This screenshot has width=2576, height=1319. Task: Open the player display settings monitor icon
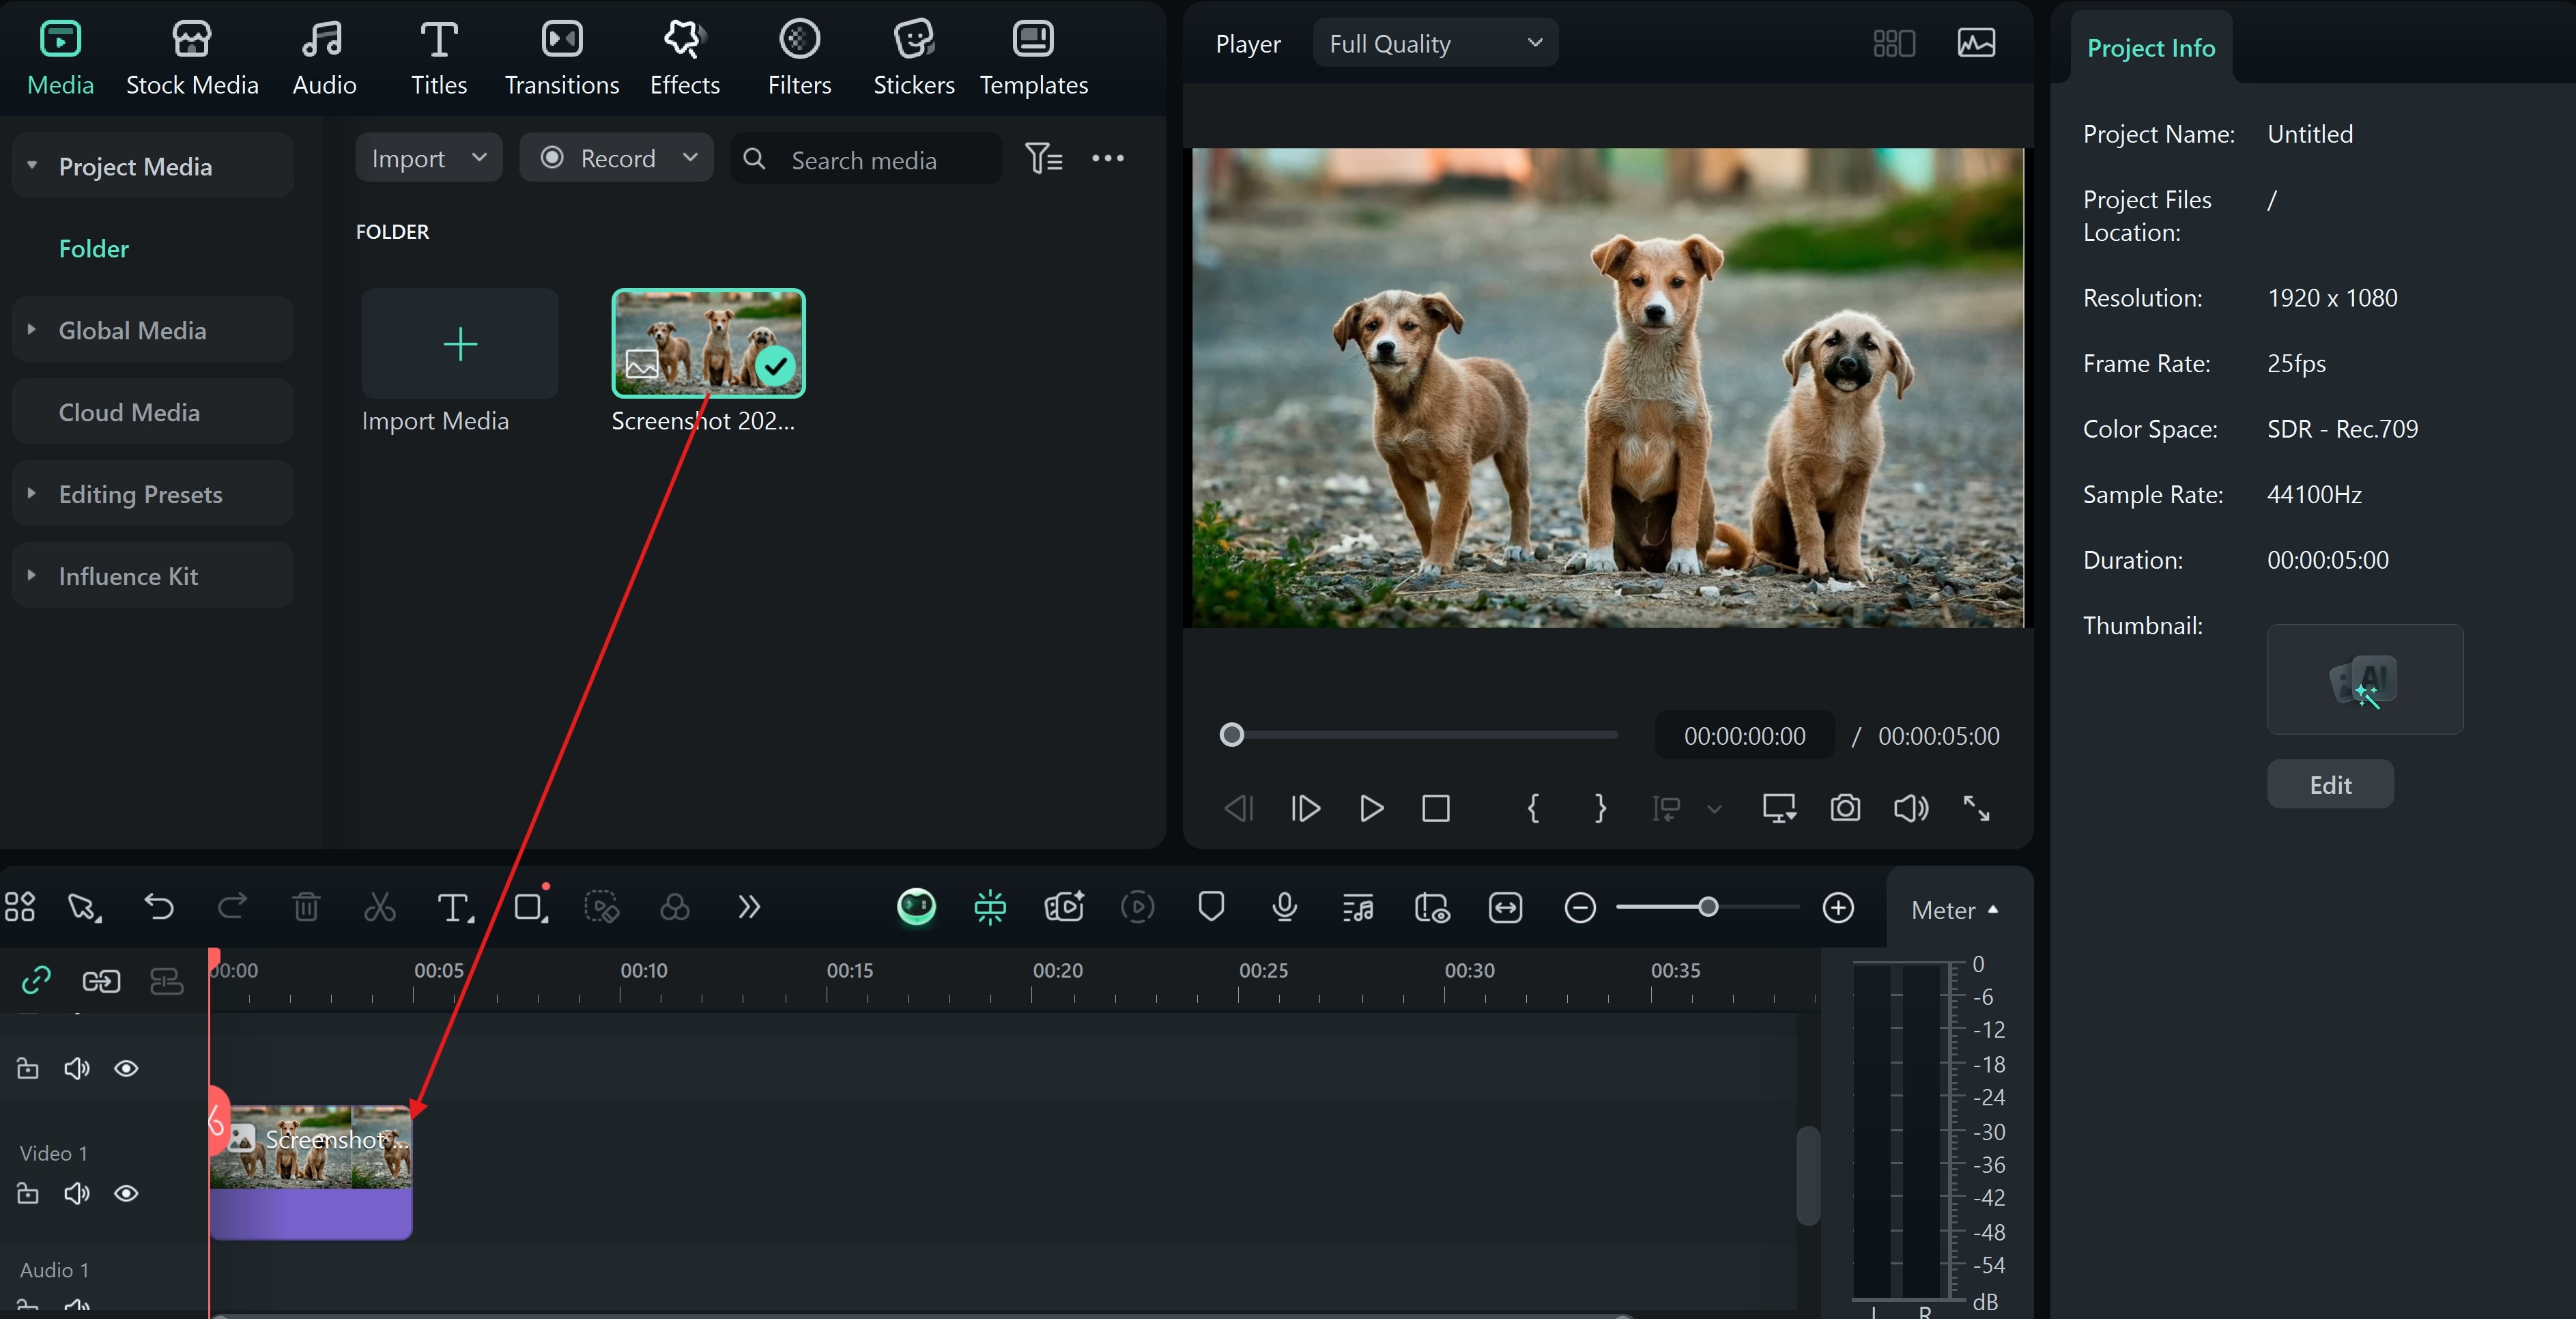[1779, 808]
